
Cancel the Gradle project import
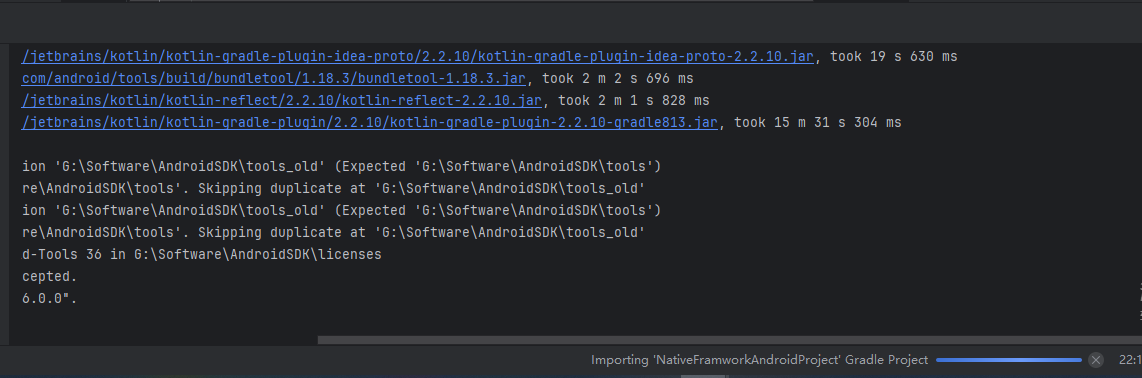(1095, 360)
